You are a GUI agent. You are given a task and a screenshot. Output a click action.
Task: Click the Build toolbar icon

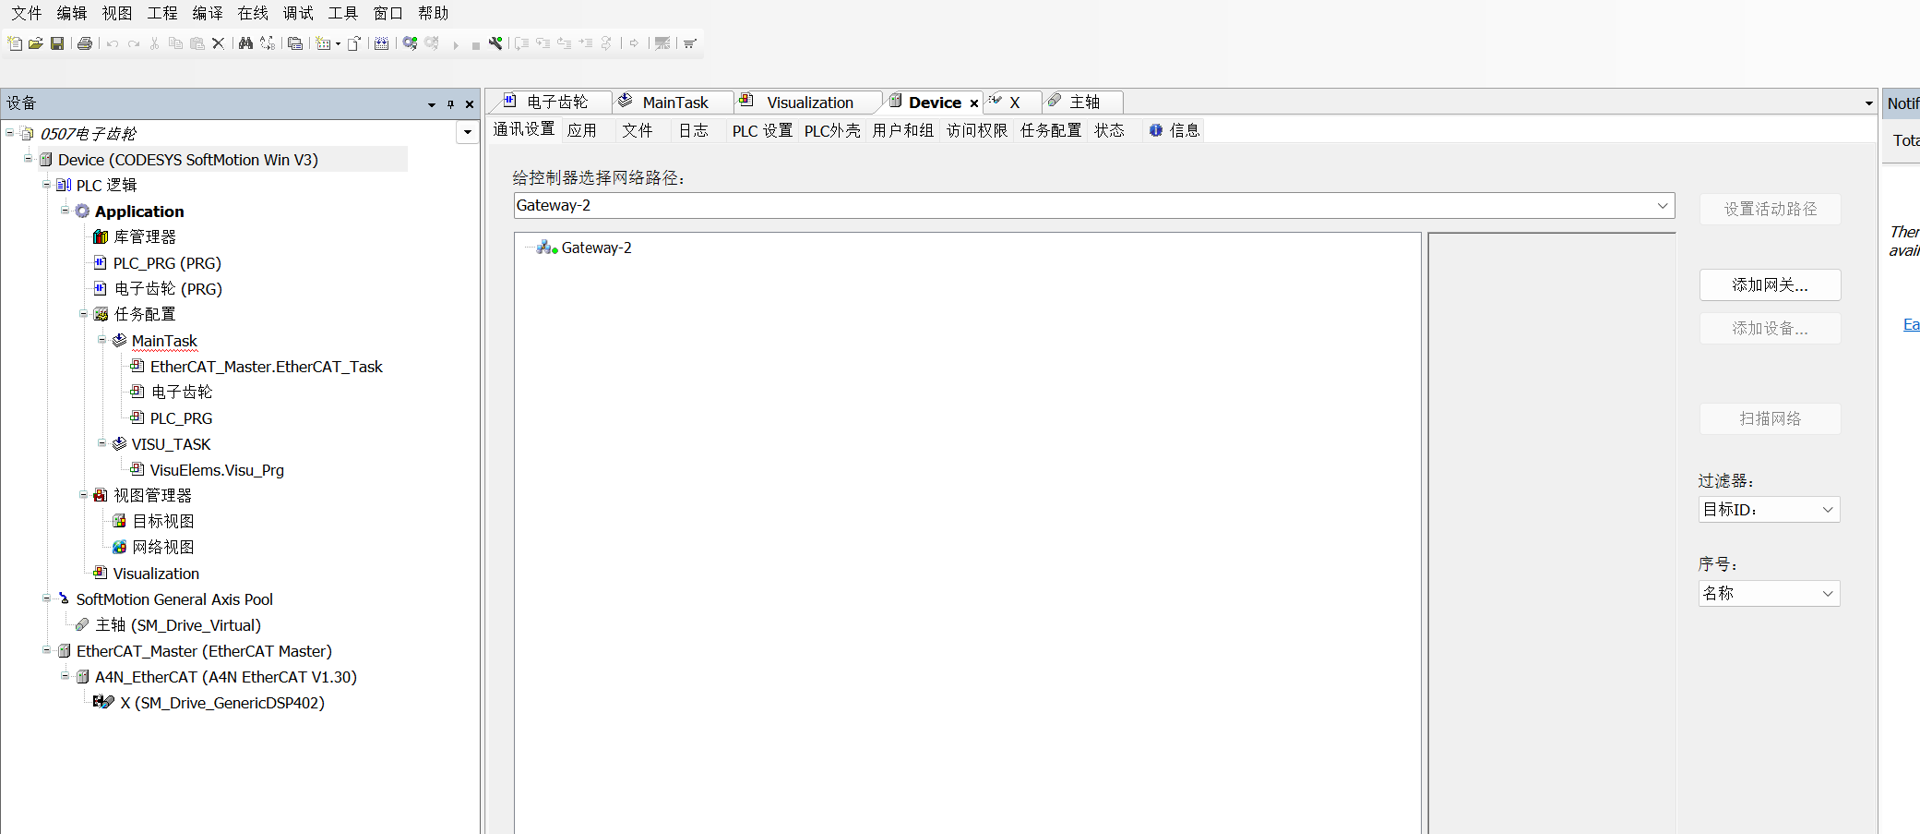pos(381,43)
